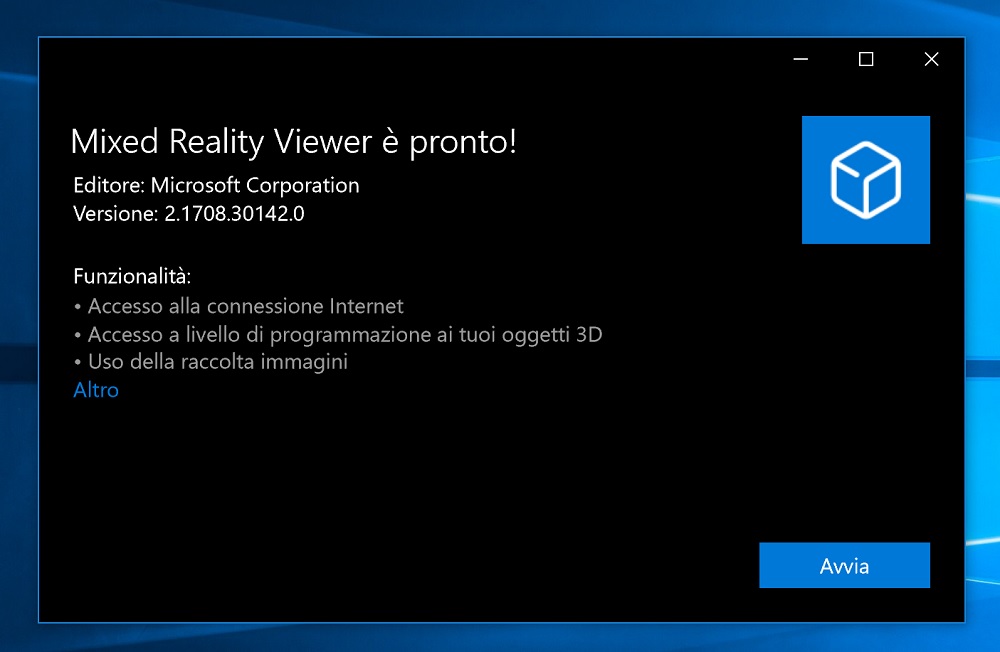Click the minimize window control
The height and width of the screenshot is (652, 1000).
point(800,59)
